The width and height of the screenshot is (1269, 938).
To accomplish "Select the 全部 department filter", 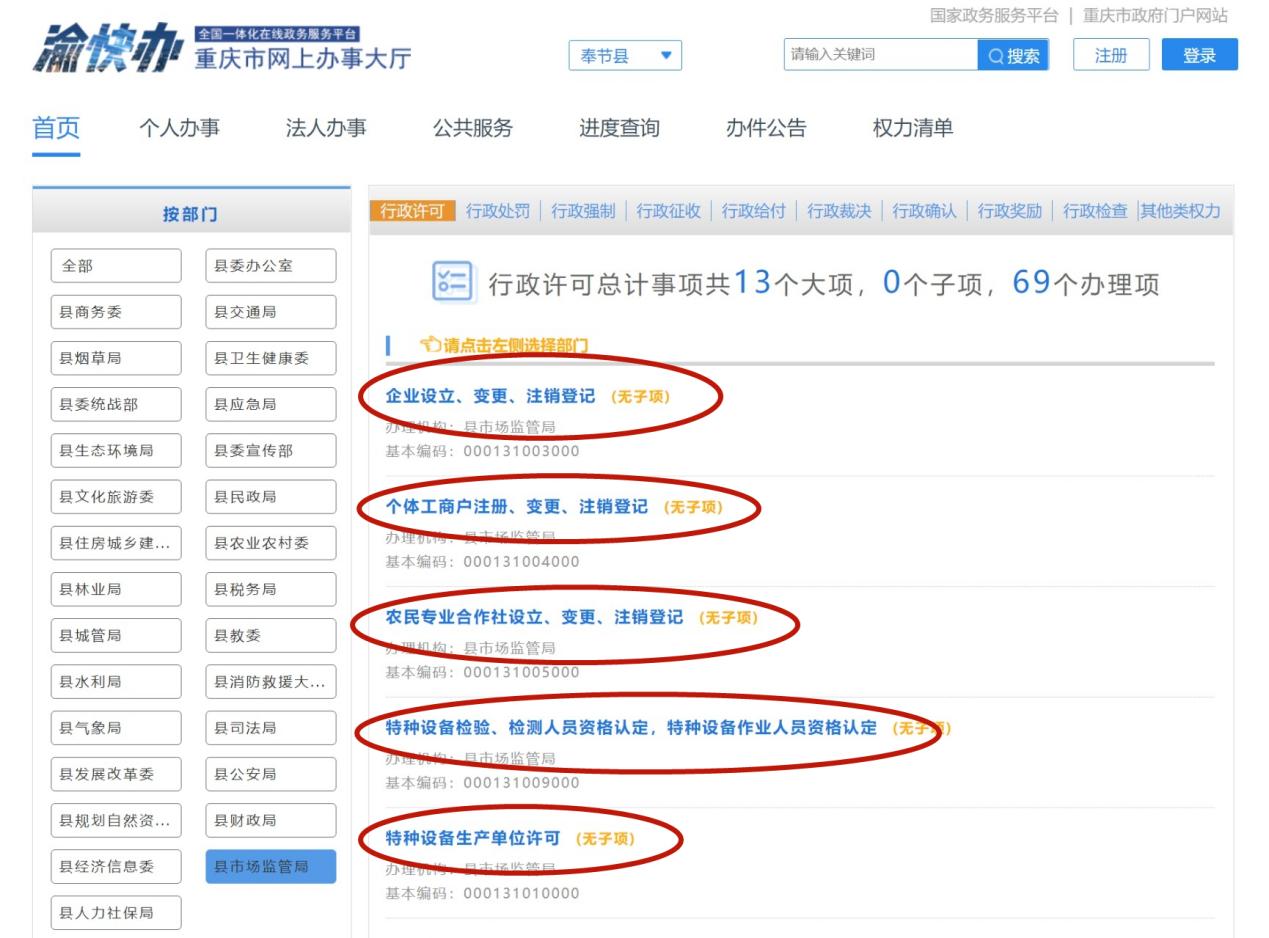I will (x=116, y=266).
